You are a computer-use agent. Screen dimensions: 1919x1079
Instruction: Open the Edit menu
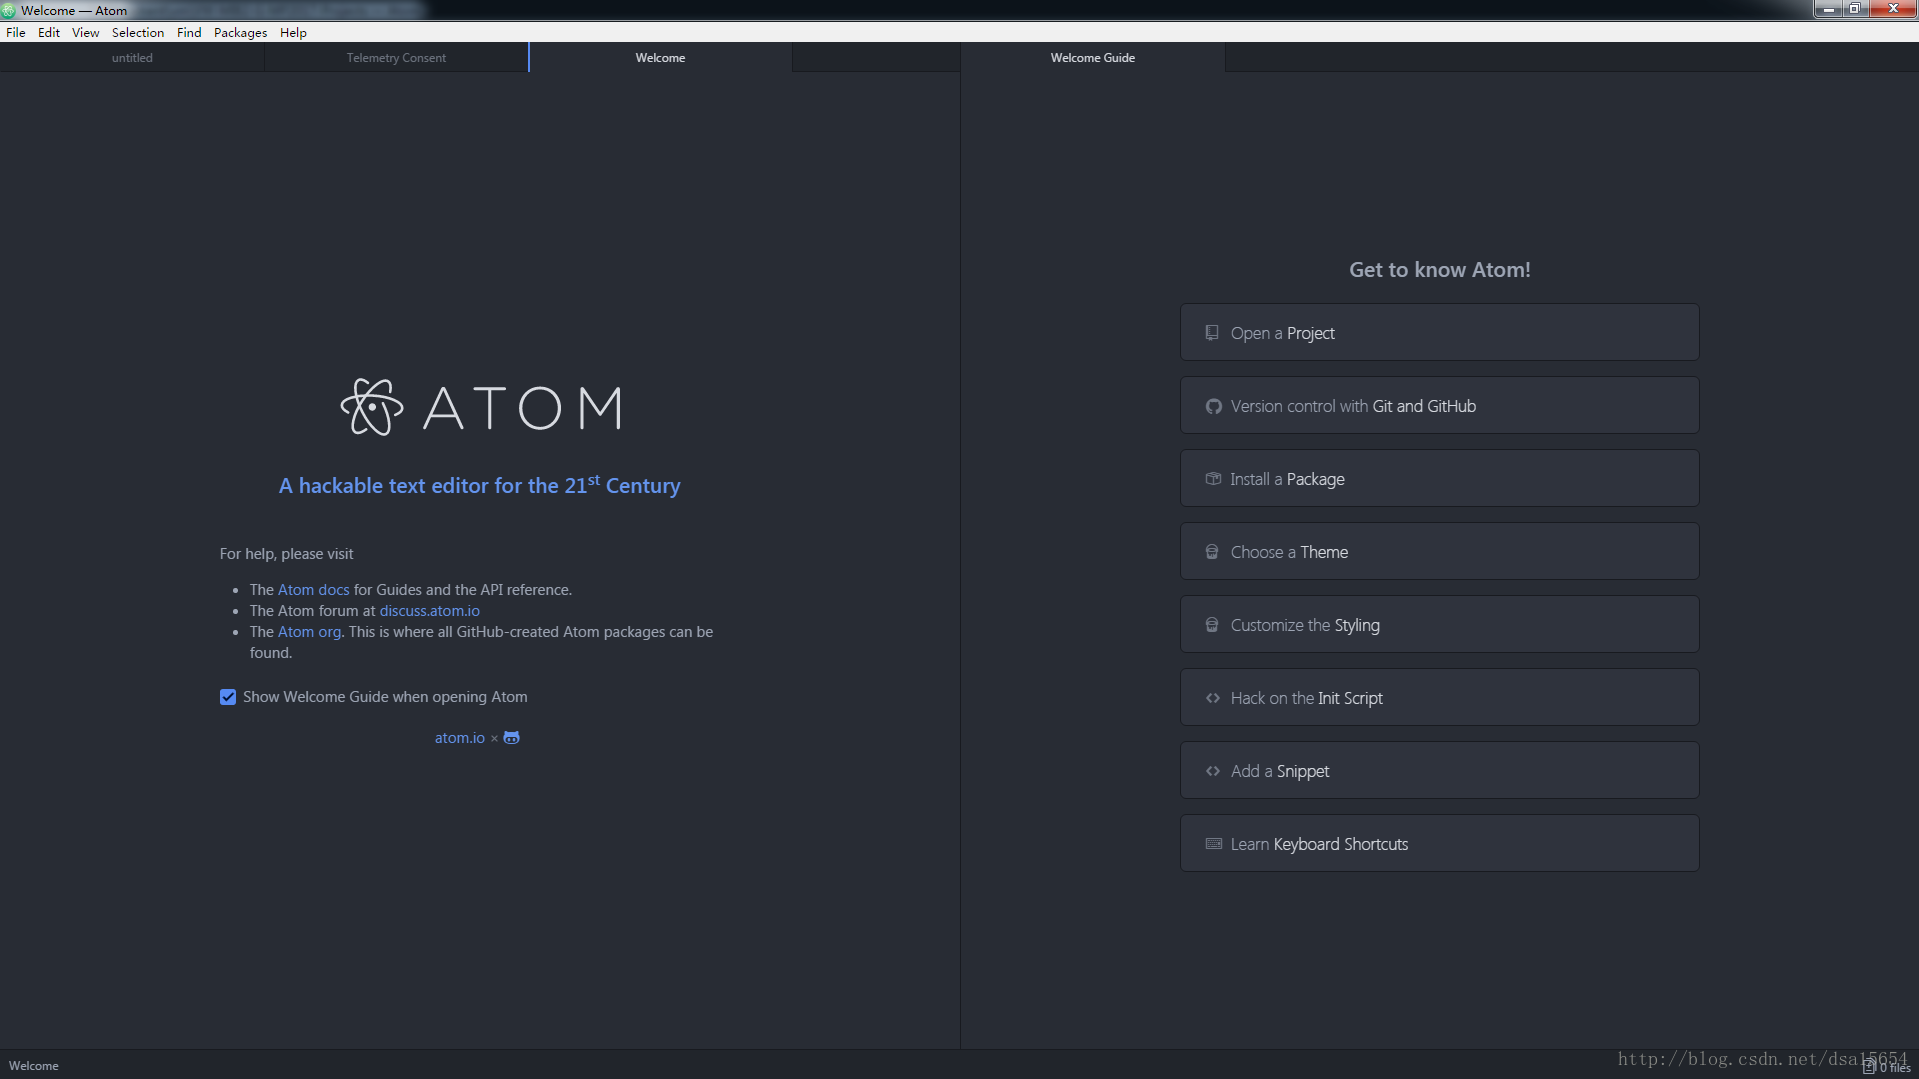[49, 32]
